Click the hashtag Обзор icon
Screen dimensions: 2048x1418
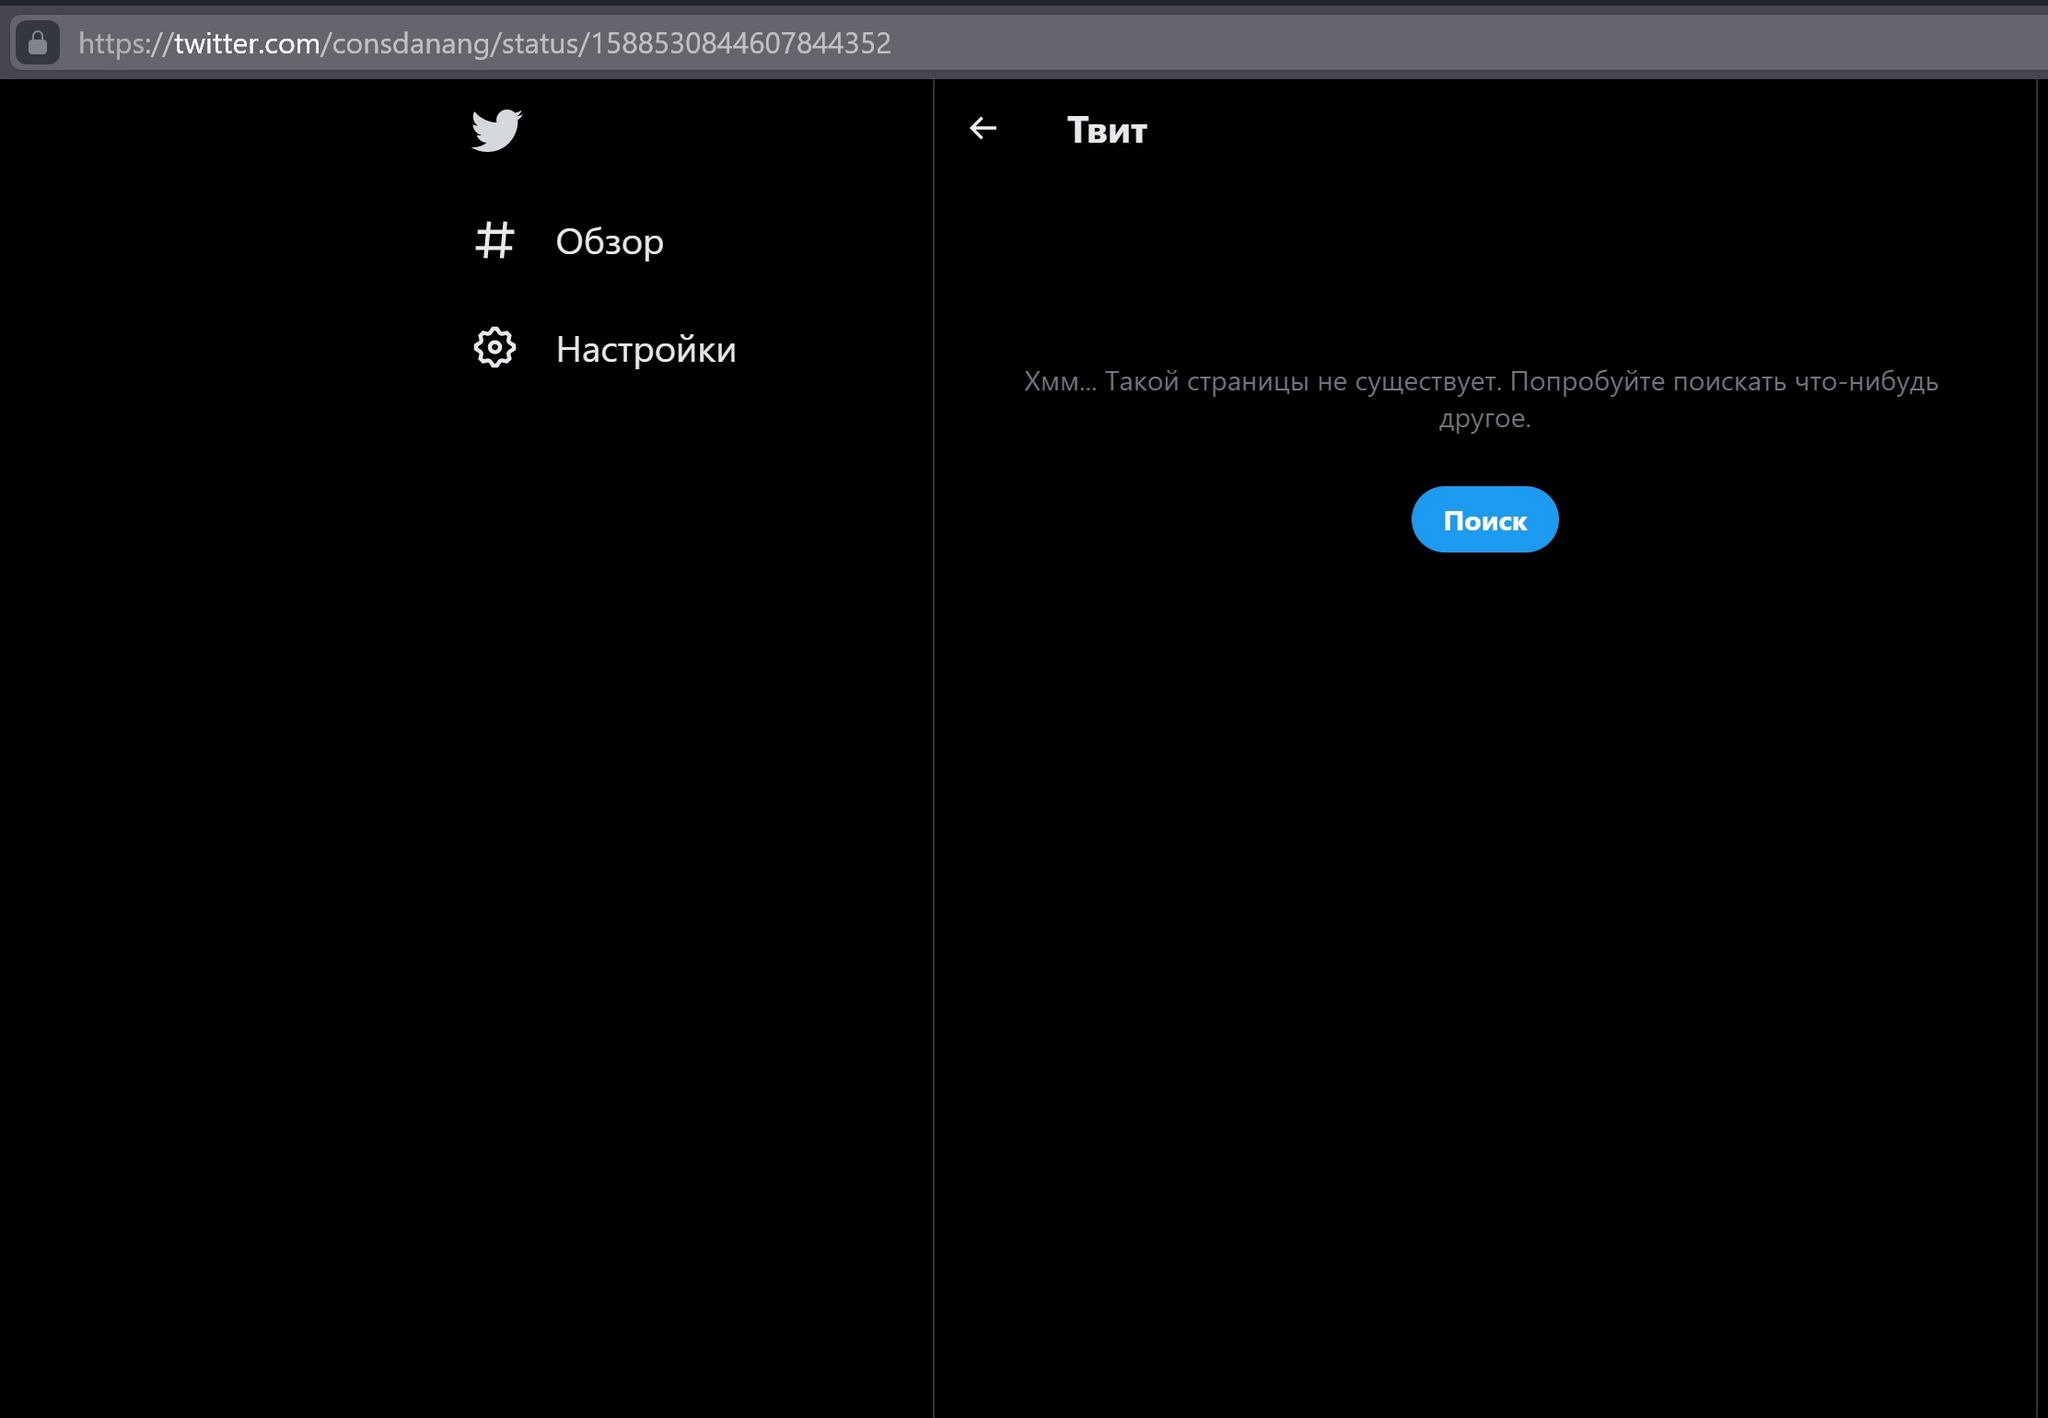point(494,241)
